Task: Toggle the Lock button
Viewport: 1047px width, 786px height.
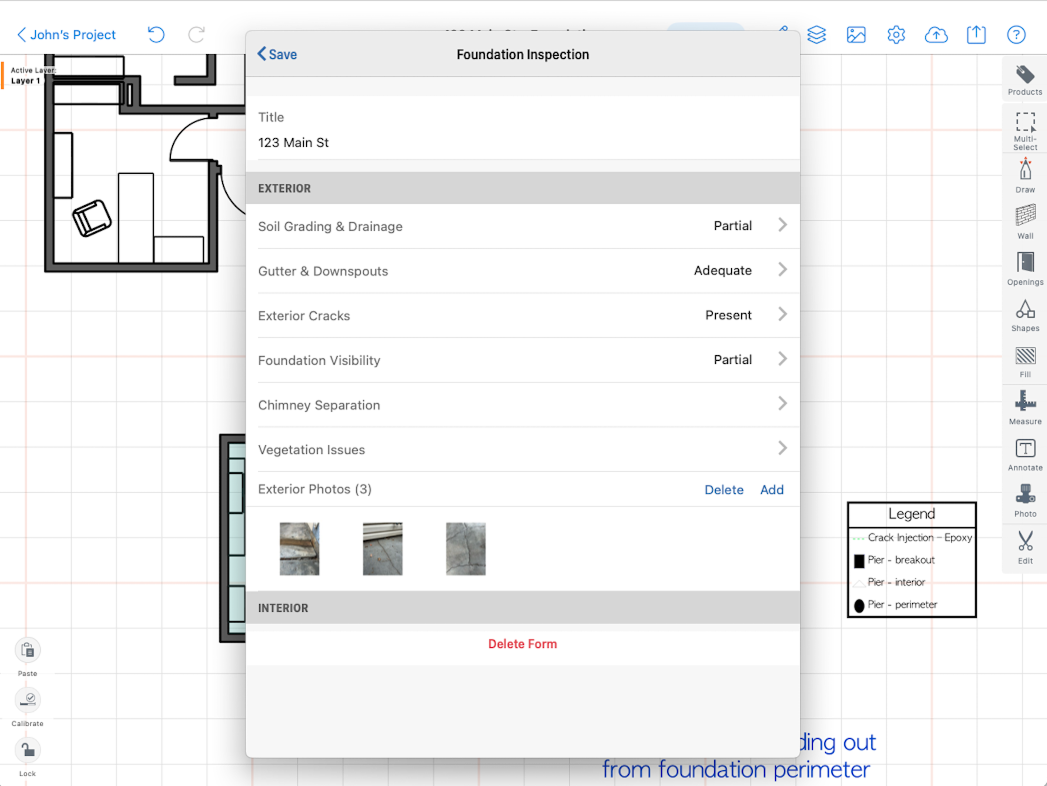Action: tap(27, 757)
